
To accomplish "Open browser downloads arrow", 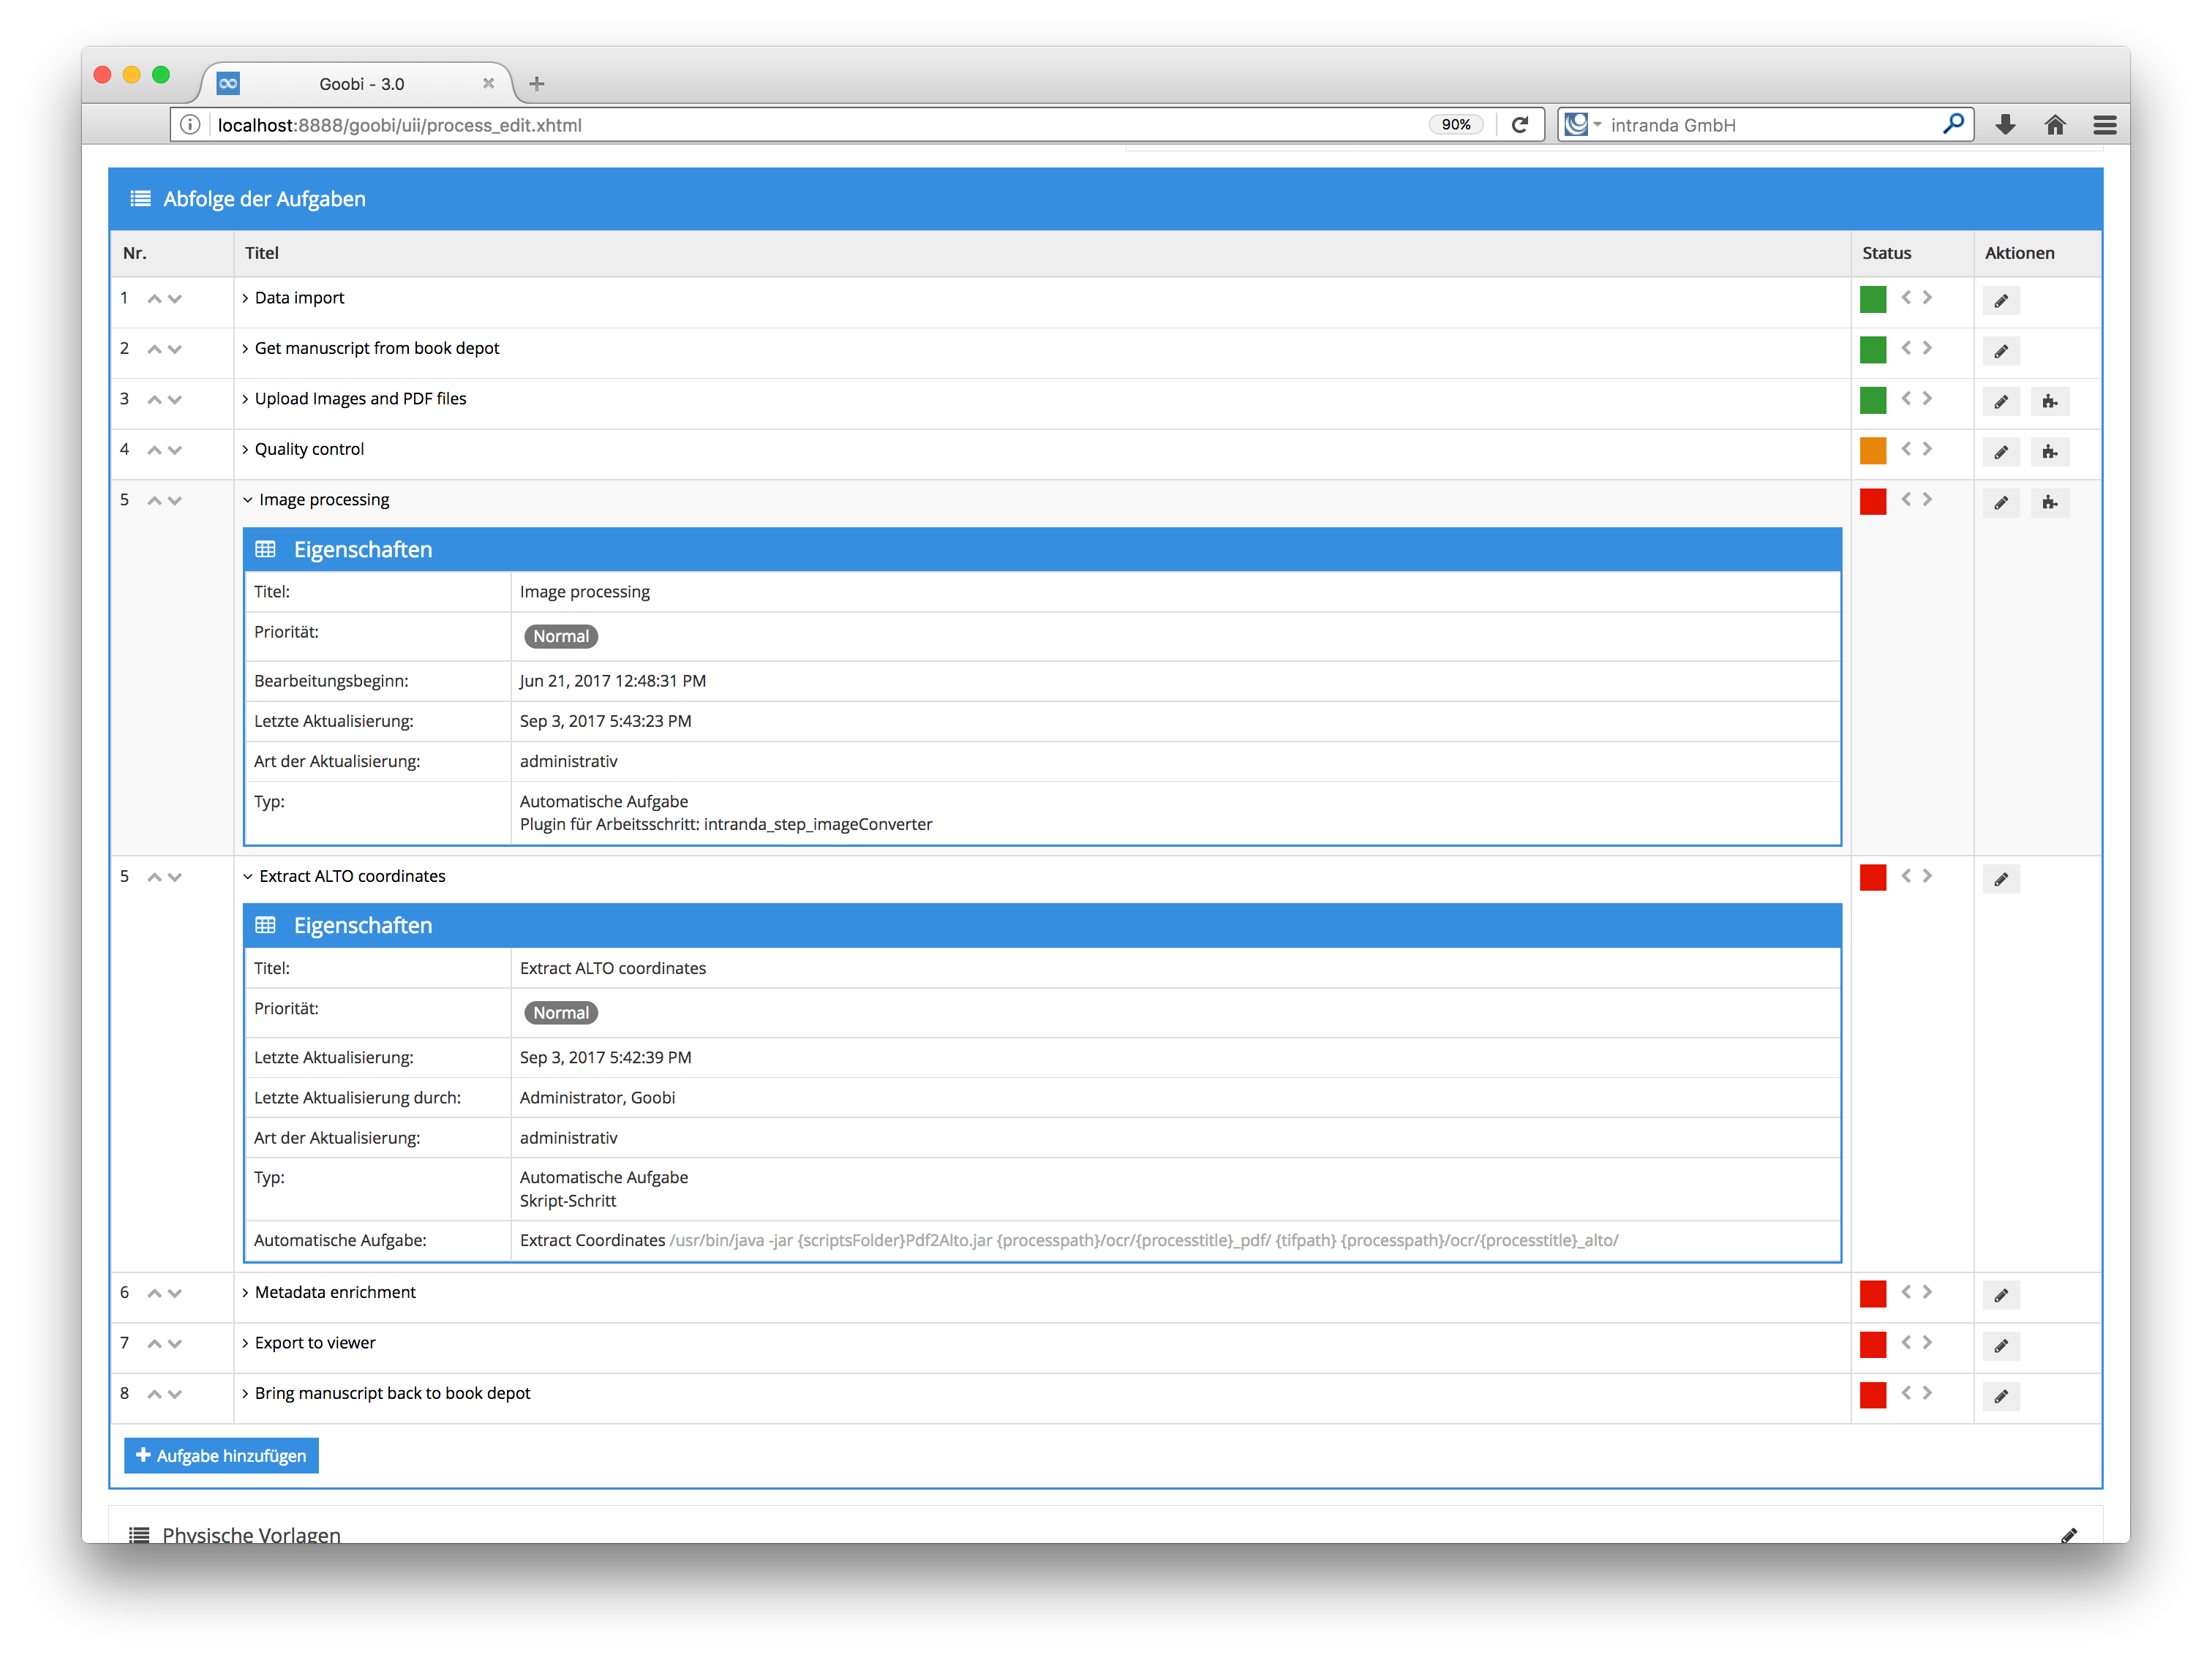I will tap(2004, 125).
